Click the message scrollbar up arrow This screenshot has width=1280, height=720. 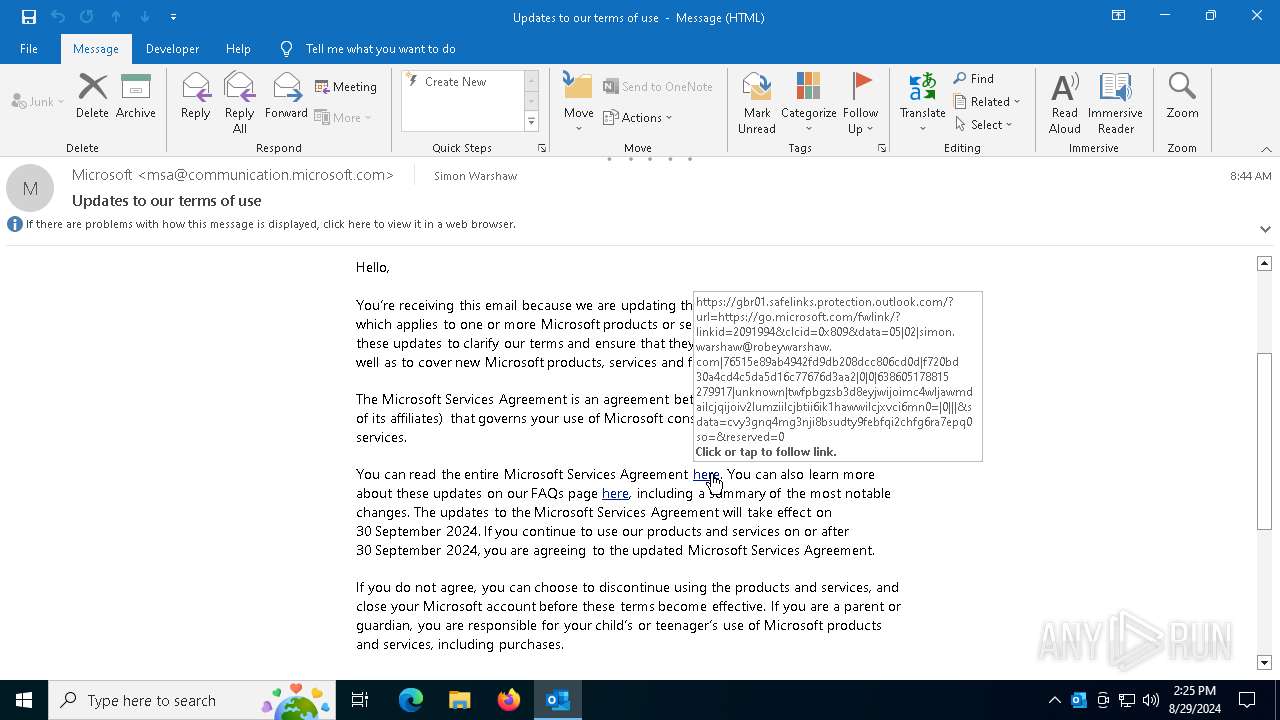click(x=1264, y=263)
